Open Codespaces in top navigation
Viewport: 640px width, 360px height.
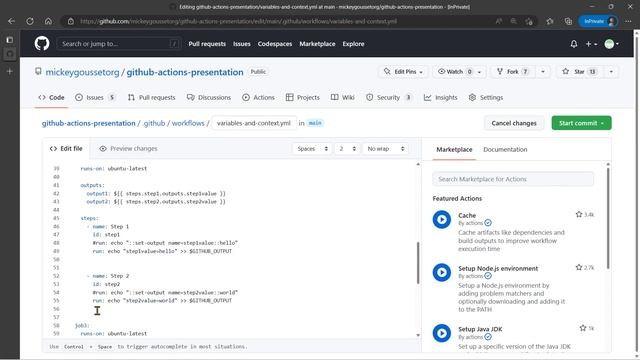point(275,44)
